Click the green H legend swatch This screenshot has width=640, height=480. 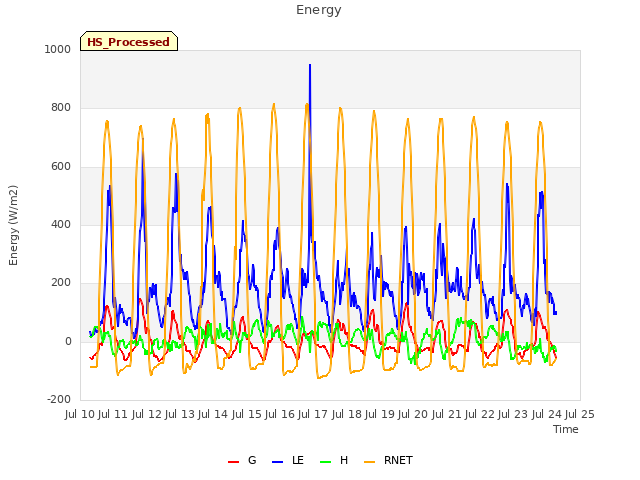coord(325,462)
